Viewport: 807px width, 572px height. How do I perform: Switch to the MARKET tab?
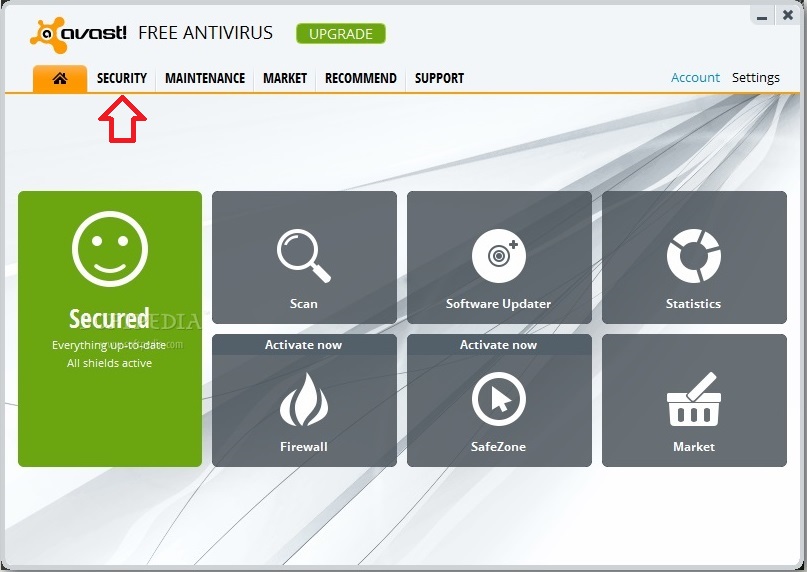click(x=285, y=78)
